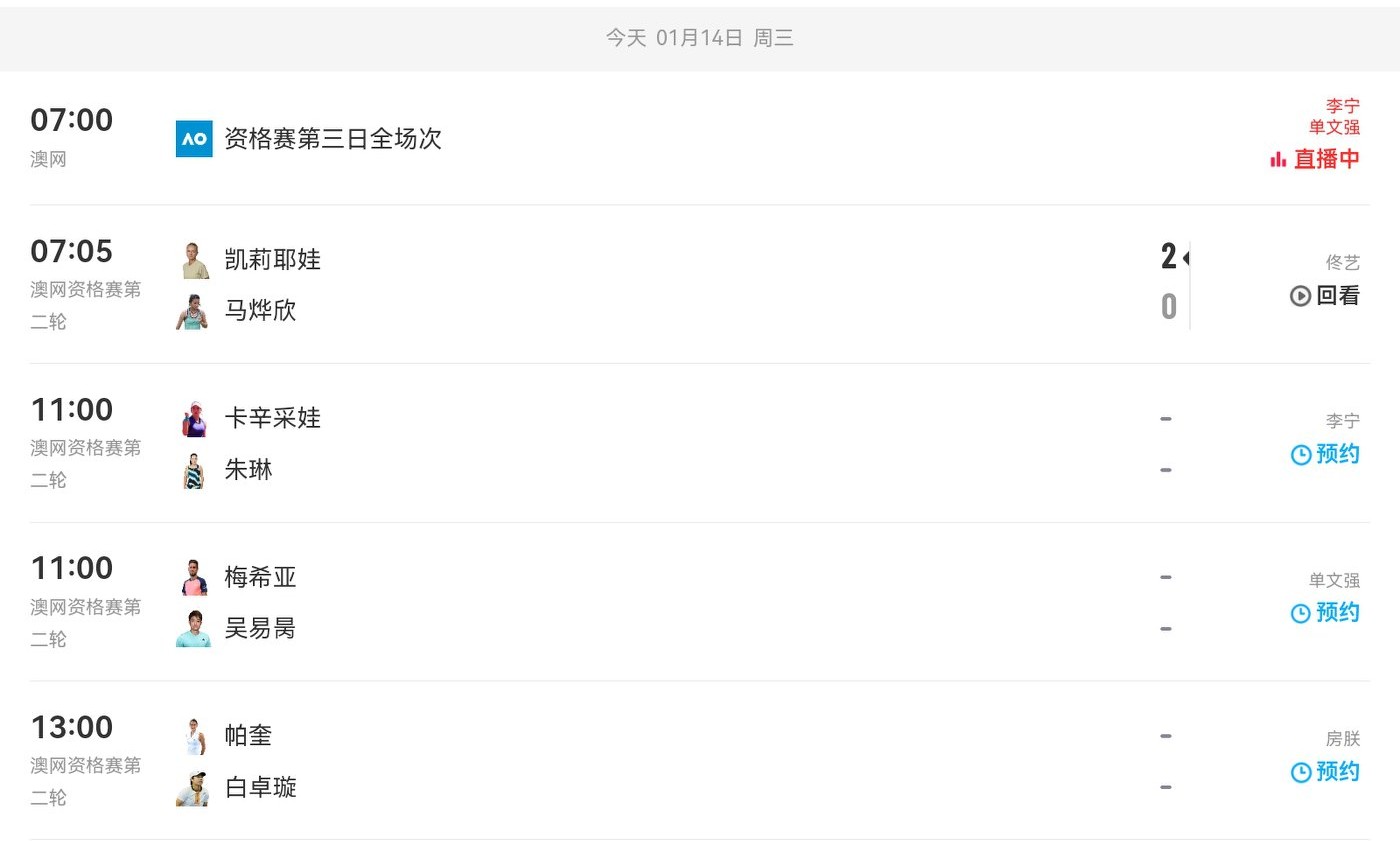Image resolution: width=1400 pixels, height=841 pixels.
Task: Select the 今天 01月14日 周三 date header
Action: [x=699, y=38]
